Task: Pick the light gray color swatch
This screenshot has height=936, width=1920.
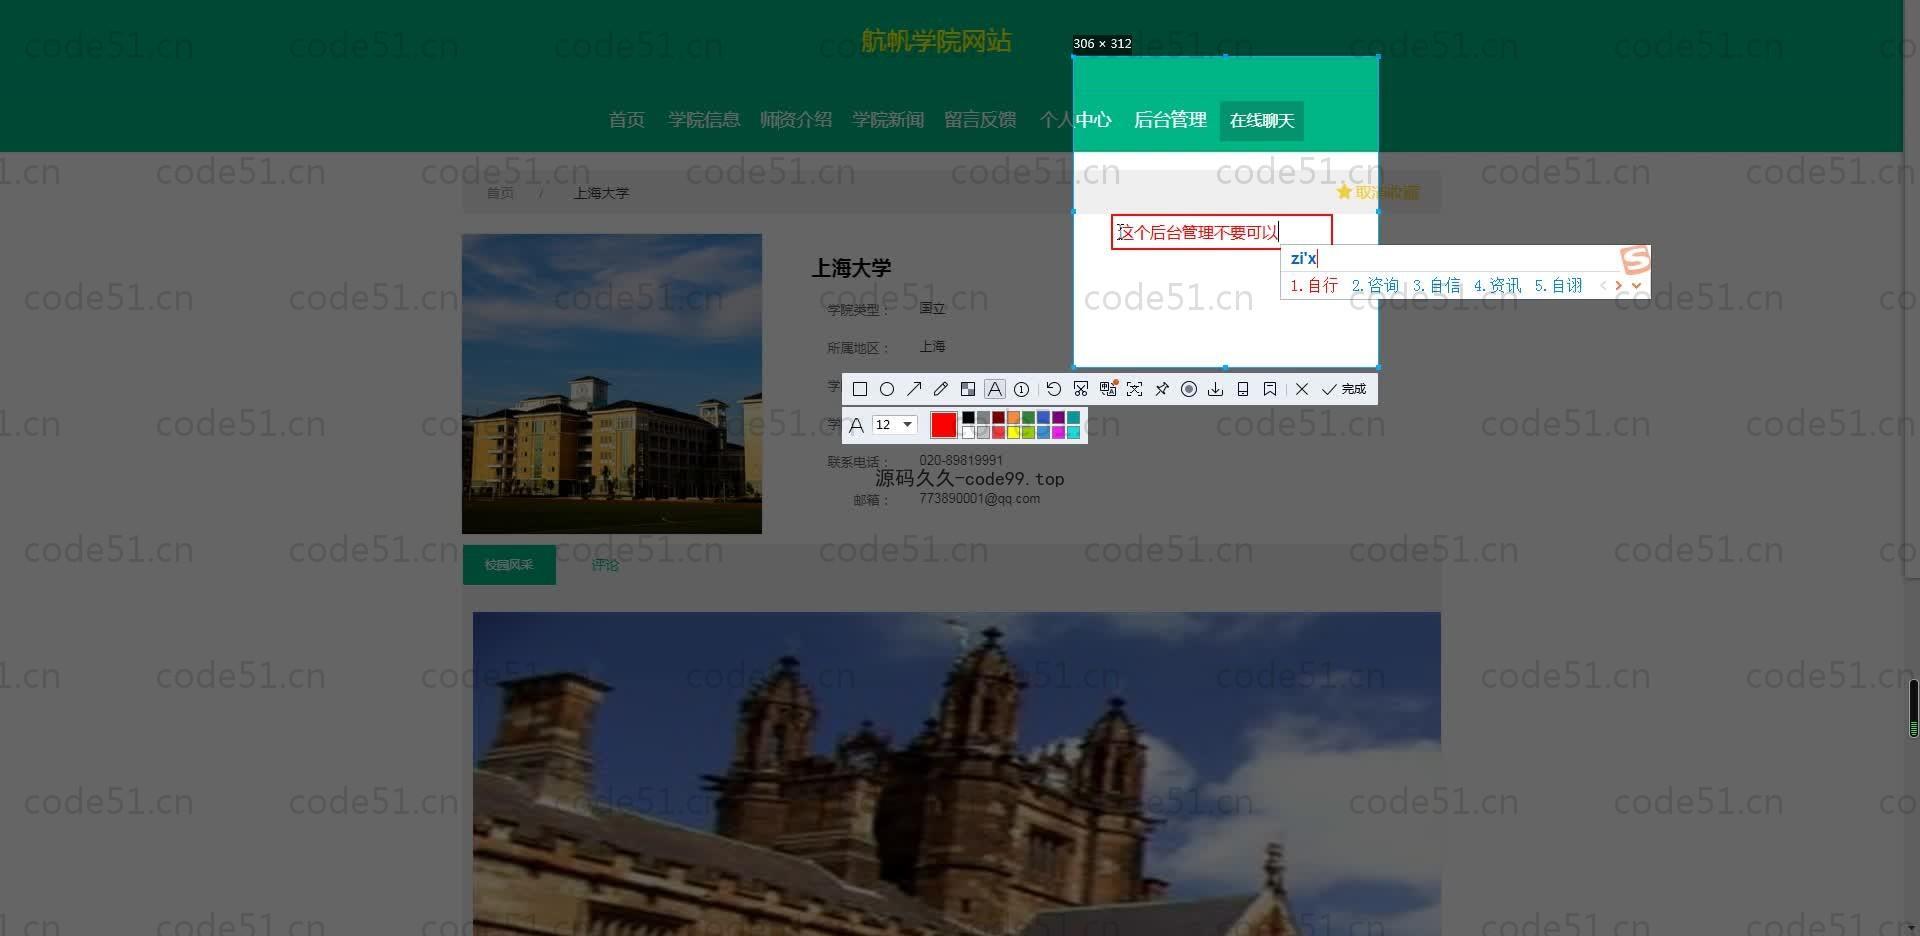Action: point(983,432)
